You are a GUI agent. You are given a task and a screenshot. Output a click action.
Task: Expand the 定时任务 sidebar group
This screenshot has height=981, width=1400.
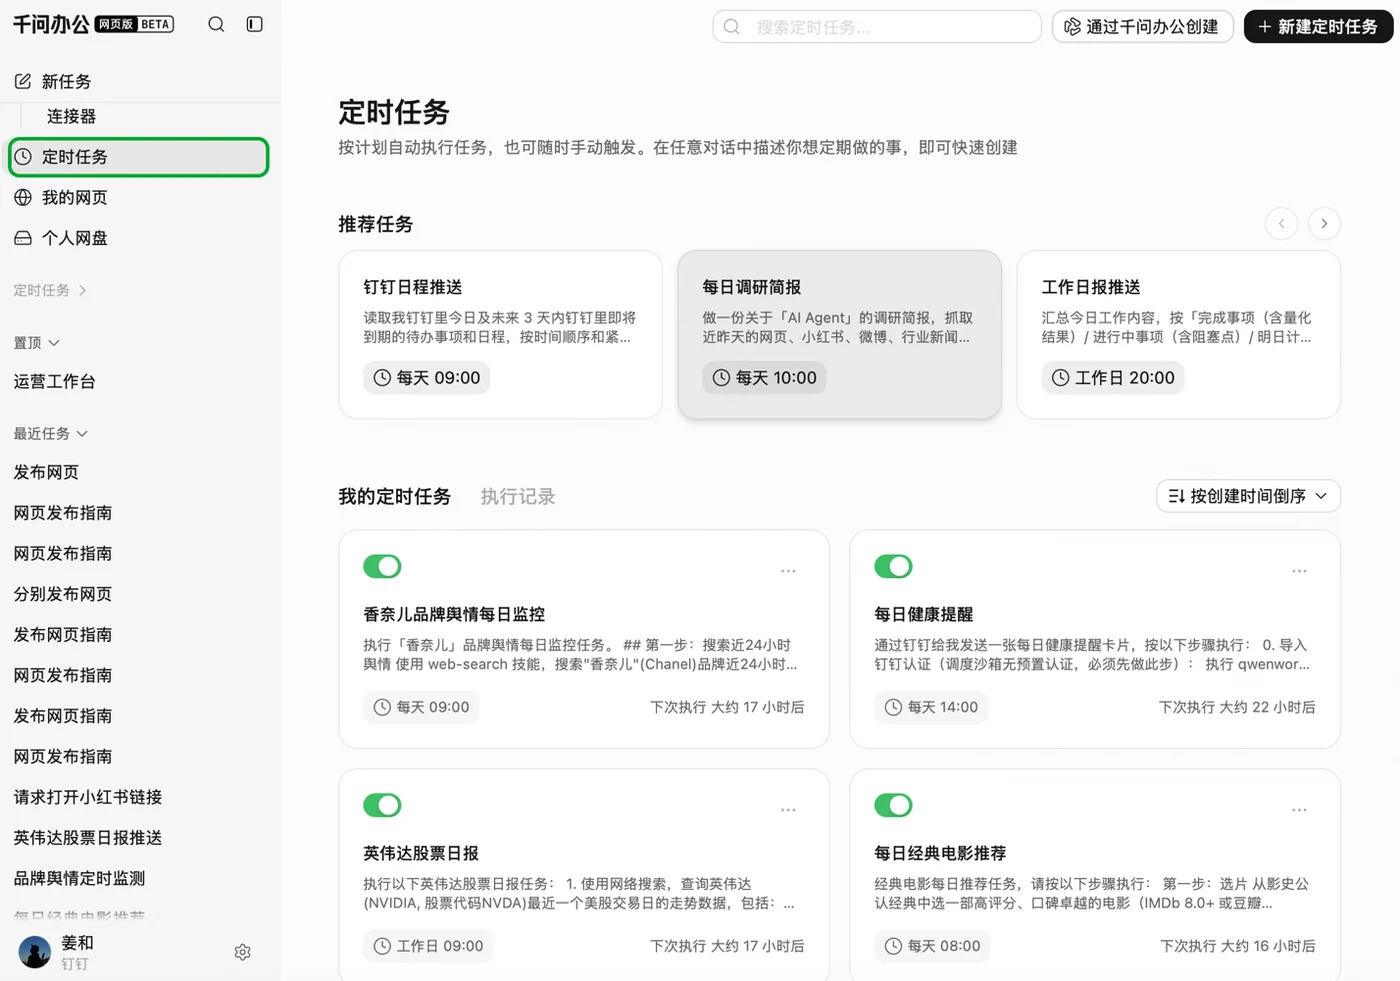click(50, 290)
